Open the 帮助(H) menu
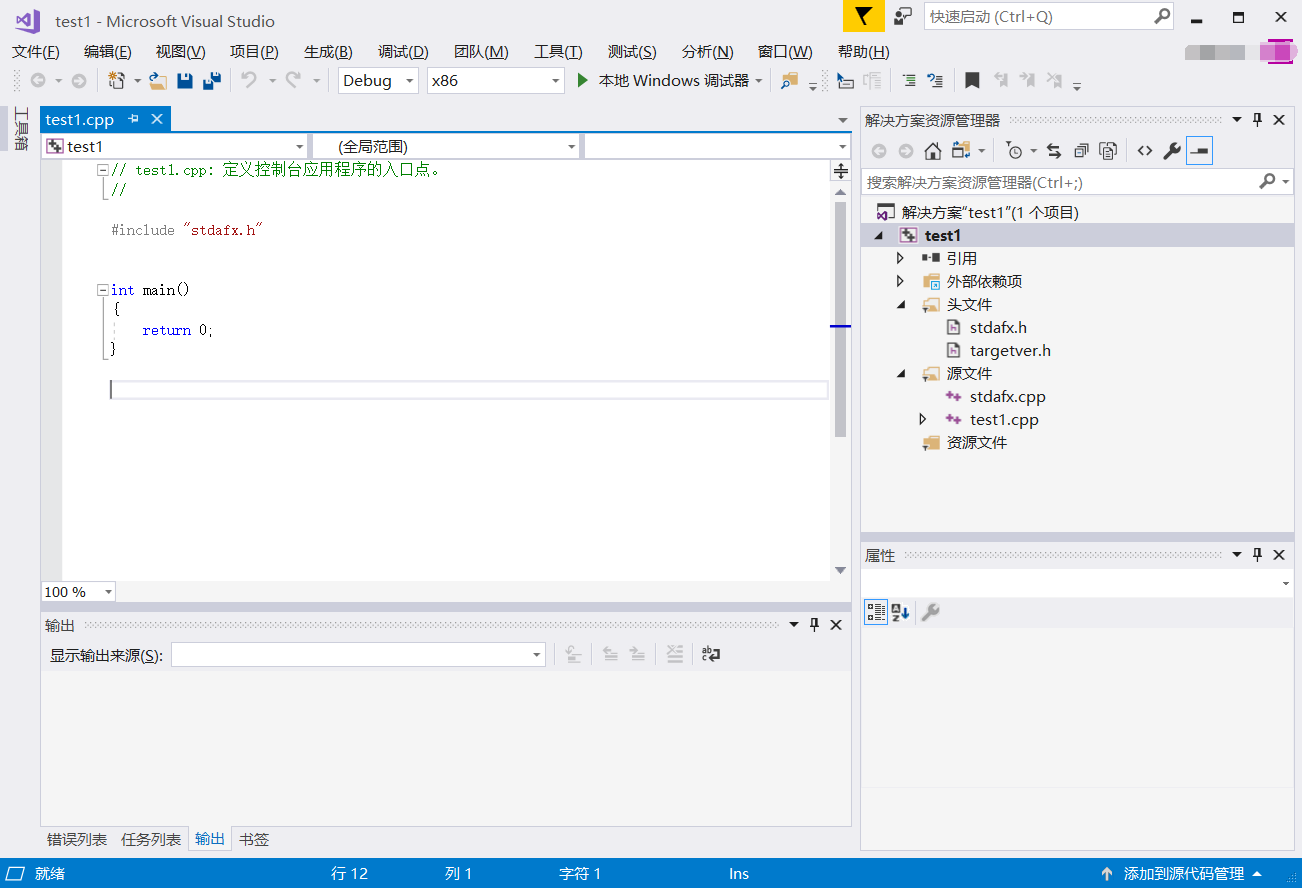The image size is (1302, 888). [864, 52]
